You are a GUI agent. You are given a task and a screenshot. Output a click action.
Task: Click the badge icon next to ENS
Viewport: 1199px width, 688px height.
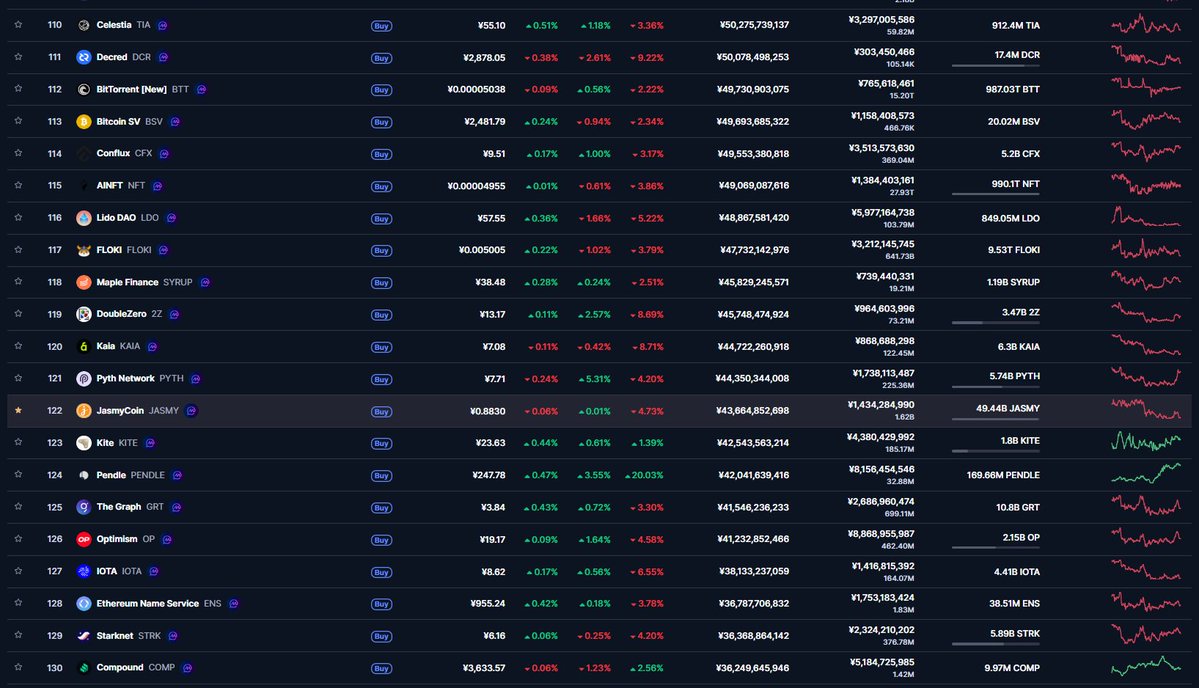click(234, 603)
